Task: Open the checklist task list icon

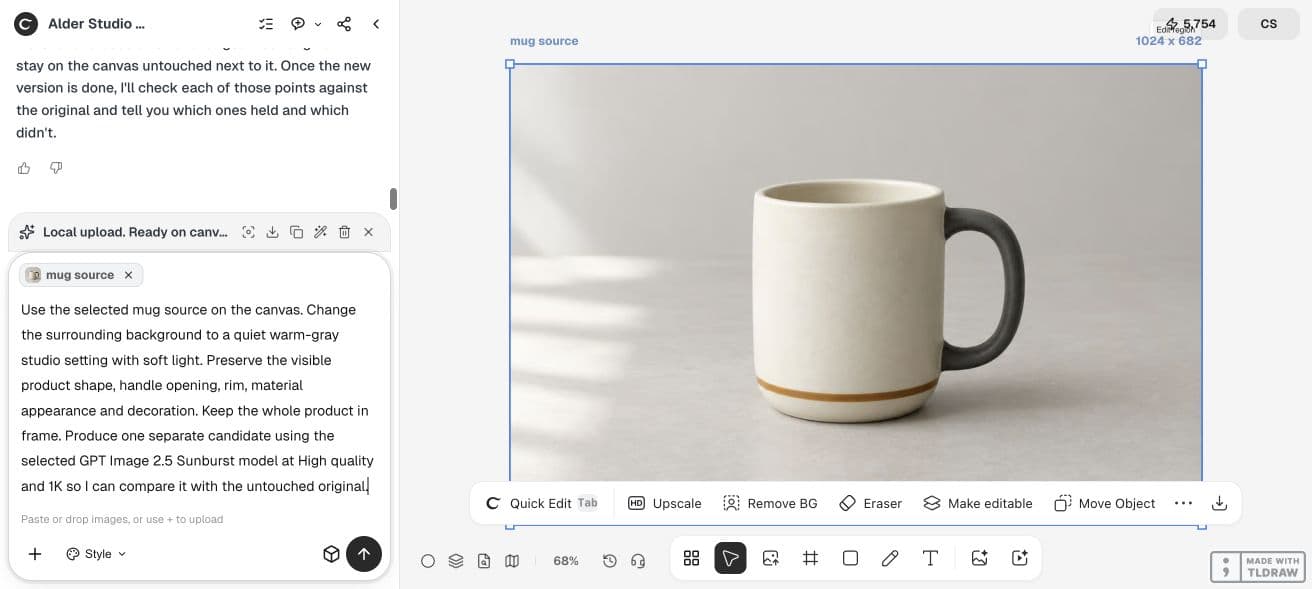Action: [x=265, y=24]
